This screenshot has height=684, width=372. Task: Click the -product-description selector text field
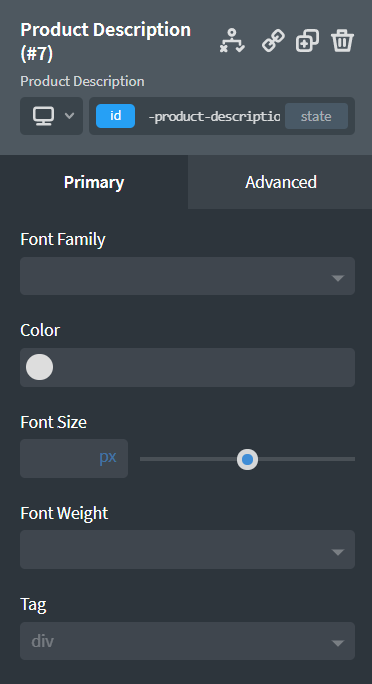click(214, 116)
